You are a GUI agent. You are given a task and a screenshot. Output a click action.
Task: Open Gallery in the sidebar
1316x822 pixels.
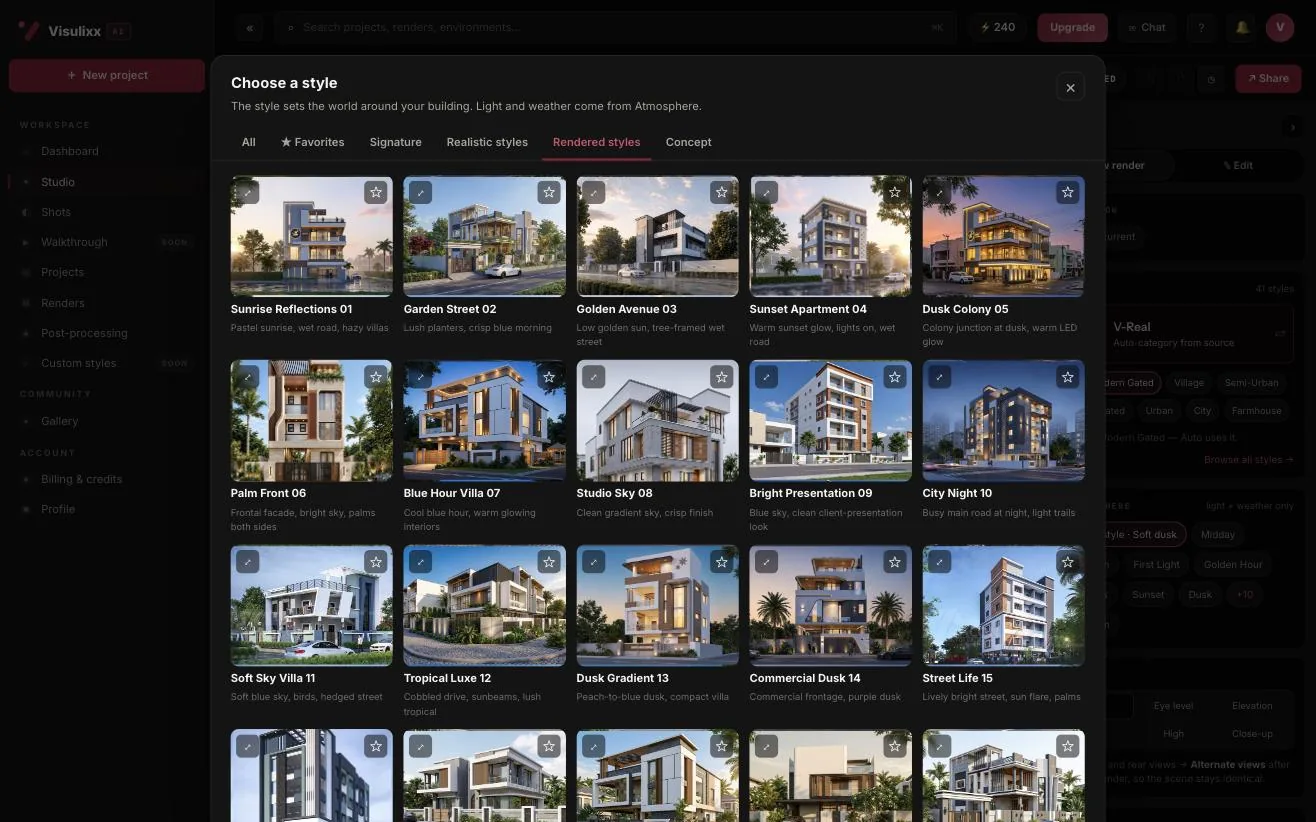coord(107,421)
